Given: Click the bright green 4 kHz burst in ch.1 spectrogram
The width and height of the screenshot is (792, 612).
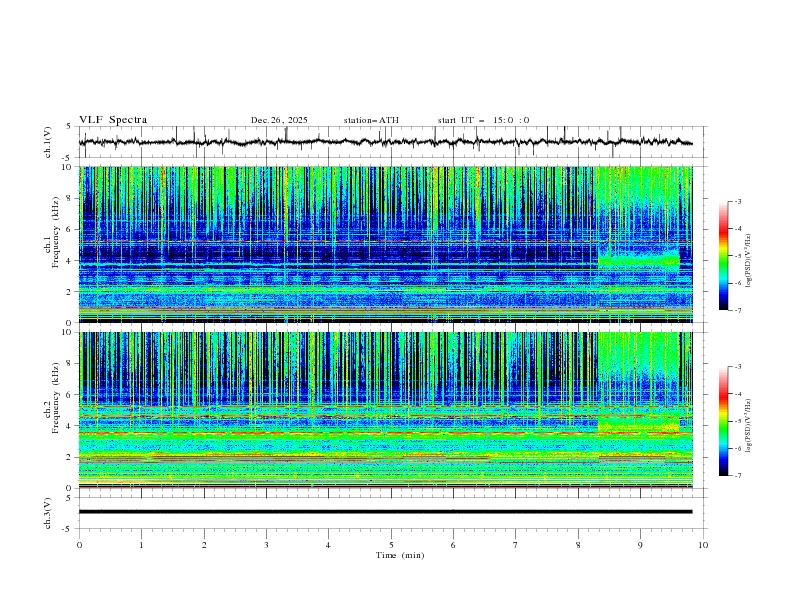Looking at the screenshot, I should tap(639, 260).
